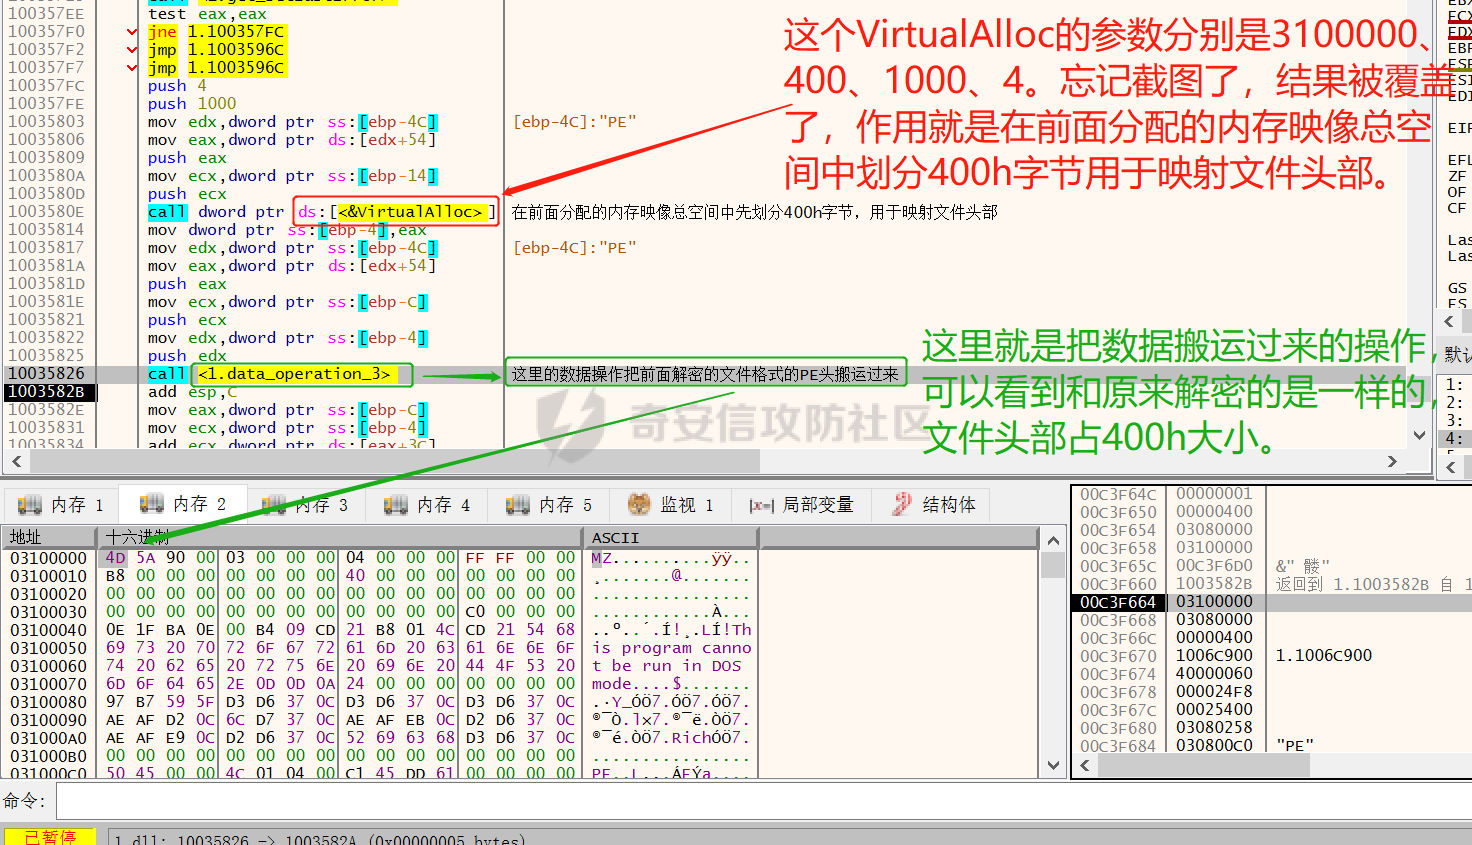Open the 监视 1 watch tab icon
This screenshot has width=1472, height=845.
[639, 504]
